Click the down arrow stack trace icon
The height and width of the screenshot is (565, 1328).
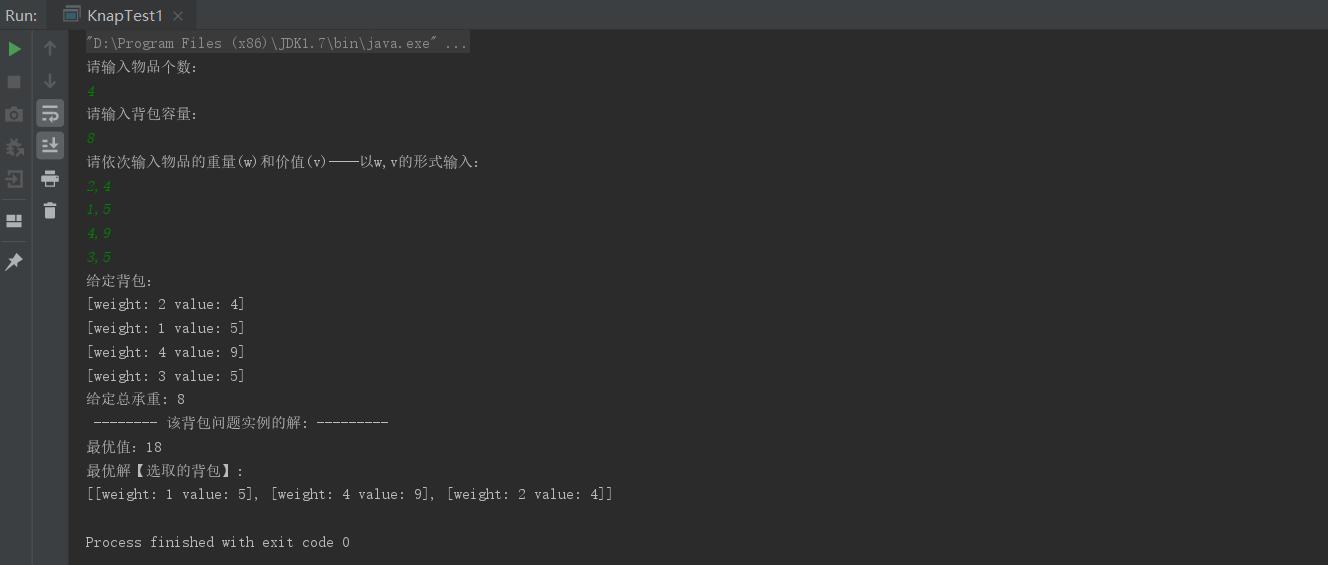pyautogui.click(x=50, y=81)
